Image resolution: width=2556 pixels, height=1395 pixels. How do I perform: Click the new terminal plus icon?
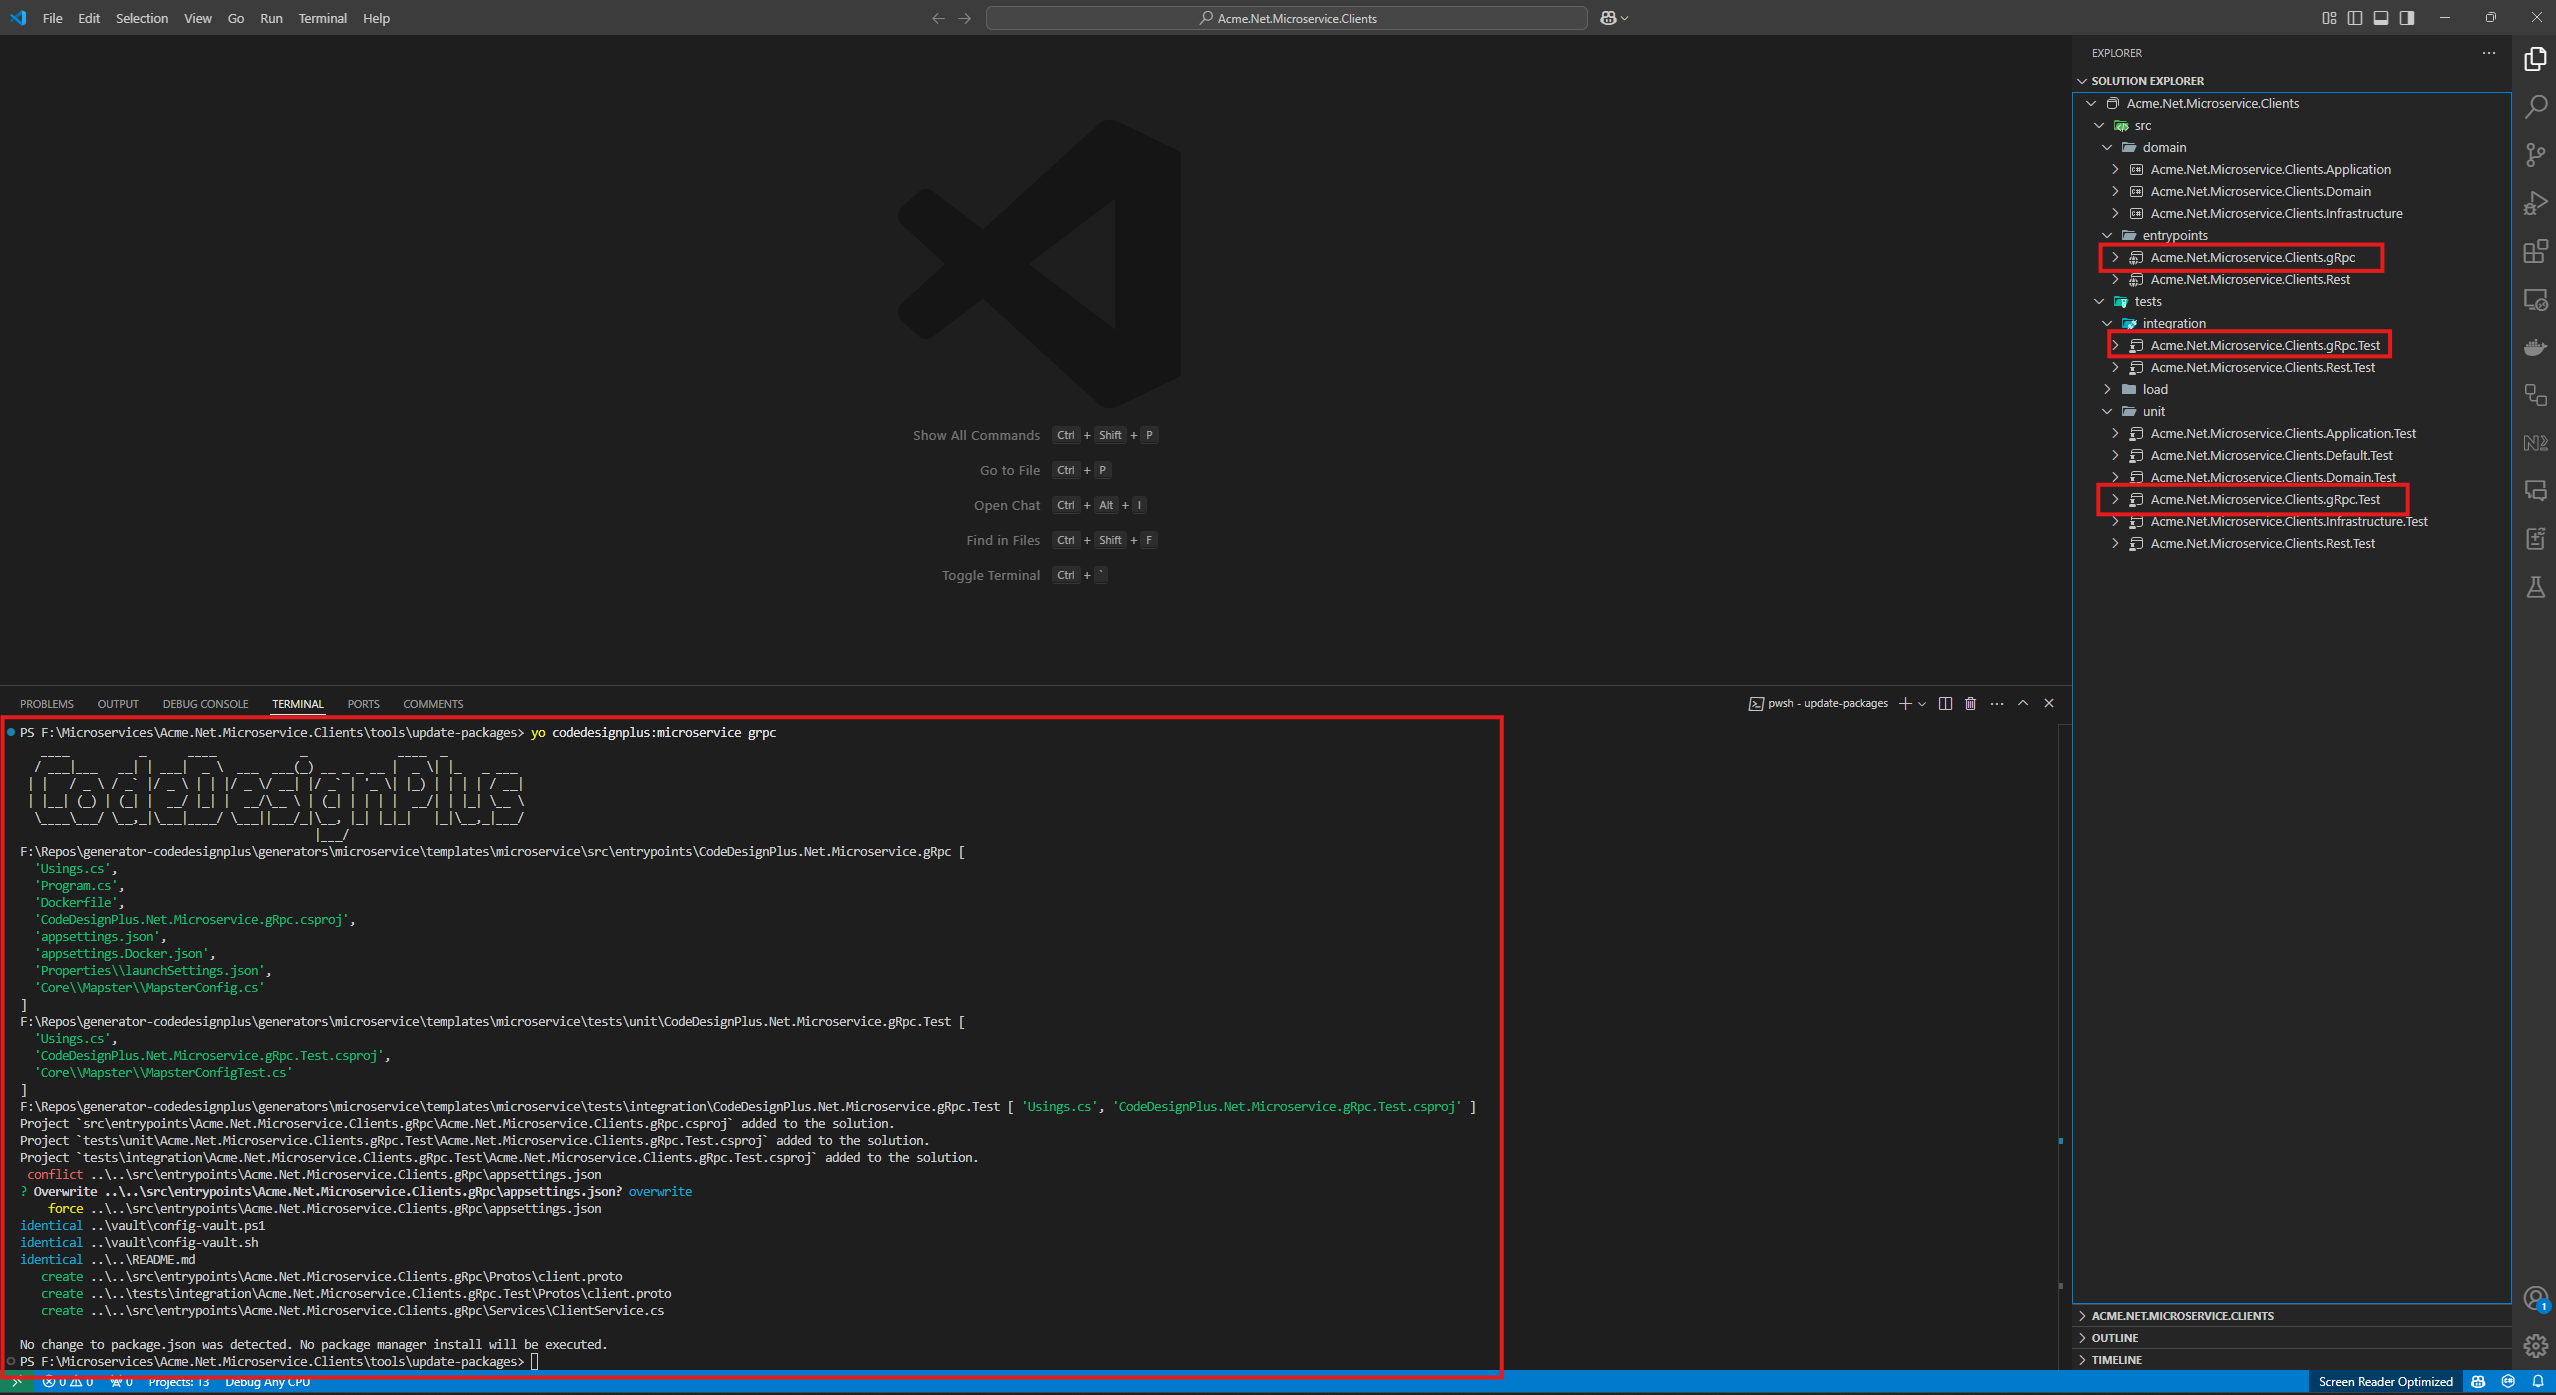[1905, 704]
